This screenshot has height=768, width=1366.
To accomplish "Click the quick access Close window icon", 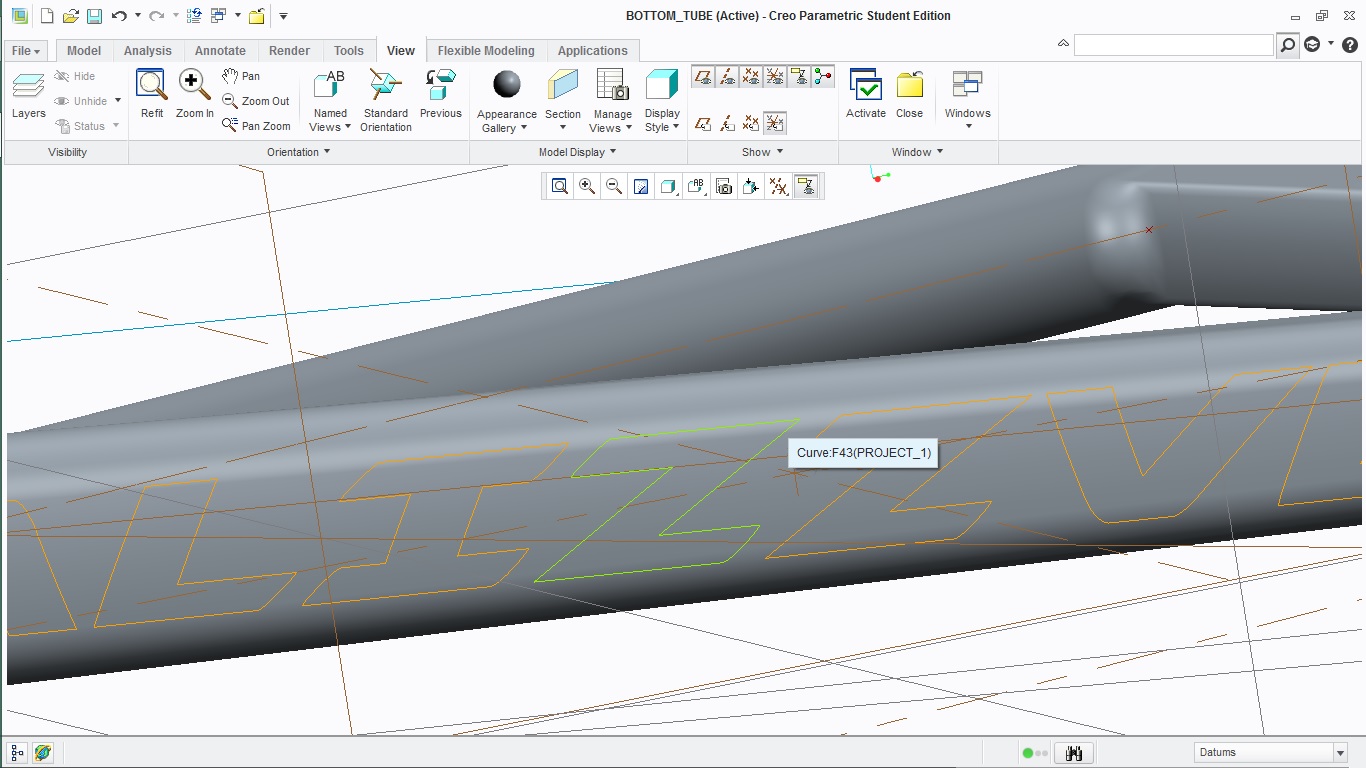I will 257,16.
